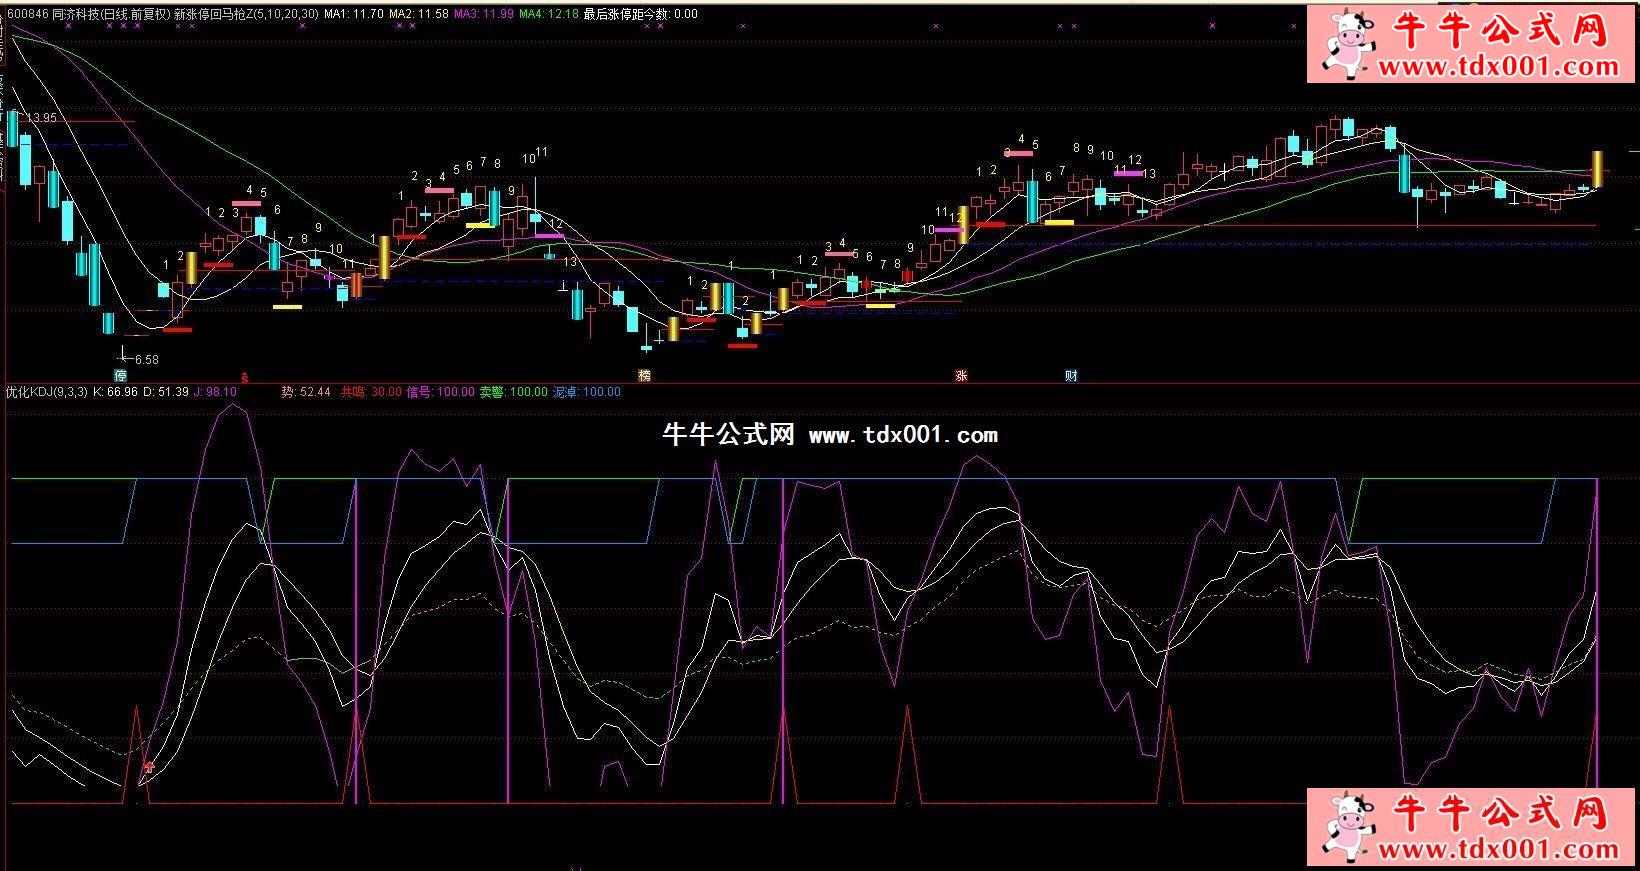Image resolution: width=1640 pixels, height=871 pixels.
Task: Click the MA2: 11.58 value
Action: (418, 14)
